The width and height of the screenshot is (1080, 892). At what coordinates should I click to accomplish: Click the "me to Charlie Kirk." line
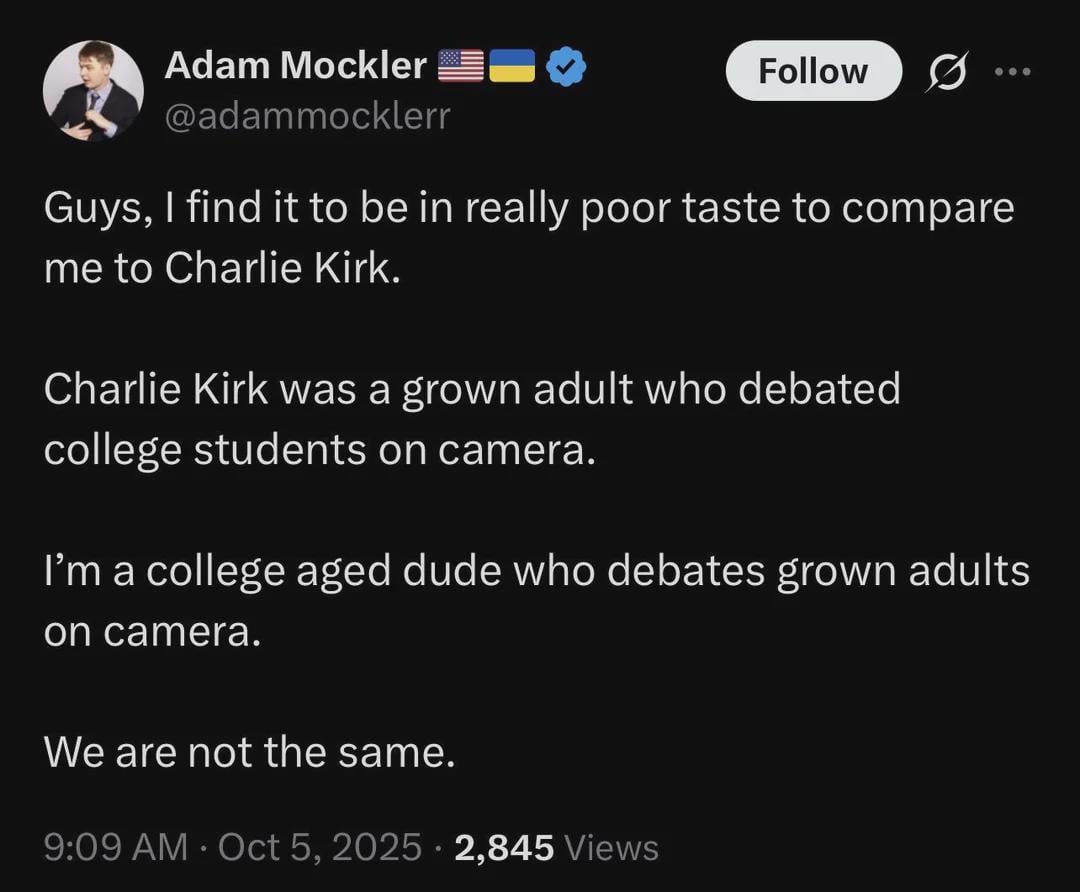[222, 269]
